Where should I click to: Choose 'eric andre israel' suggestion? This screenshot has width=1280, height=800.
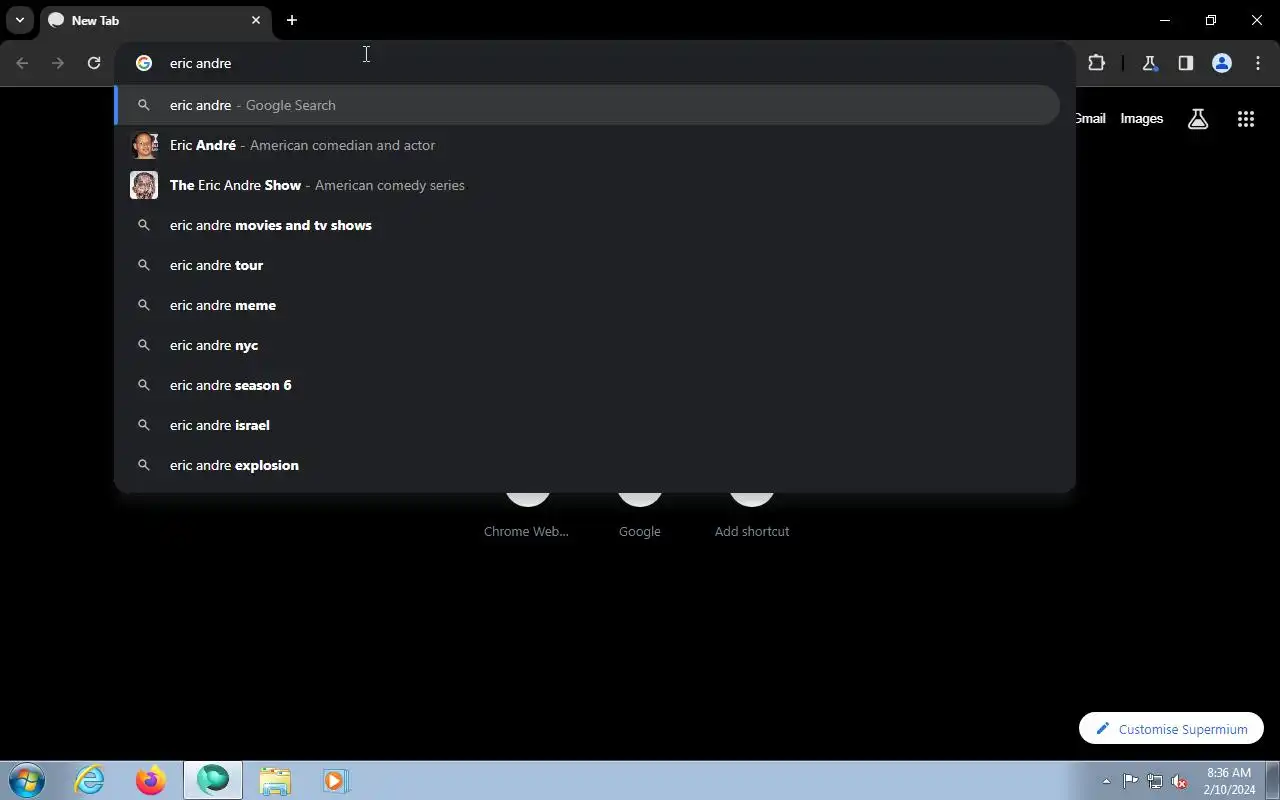pyautogui.click(x=587, y=425)
